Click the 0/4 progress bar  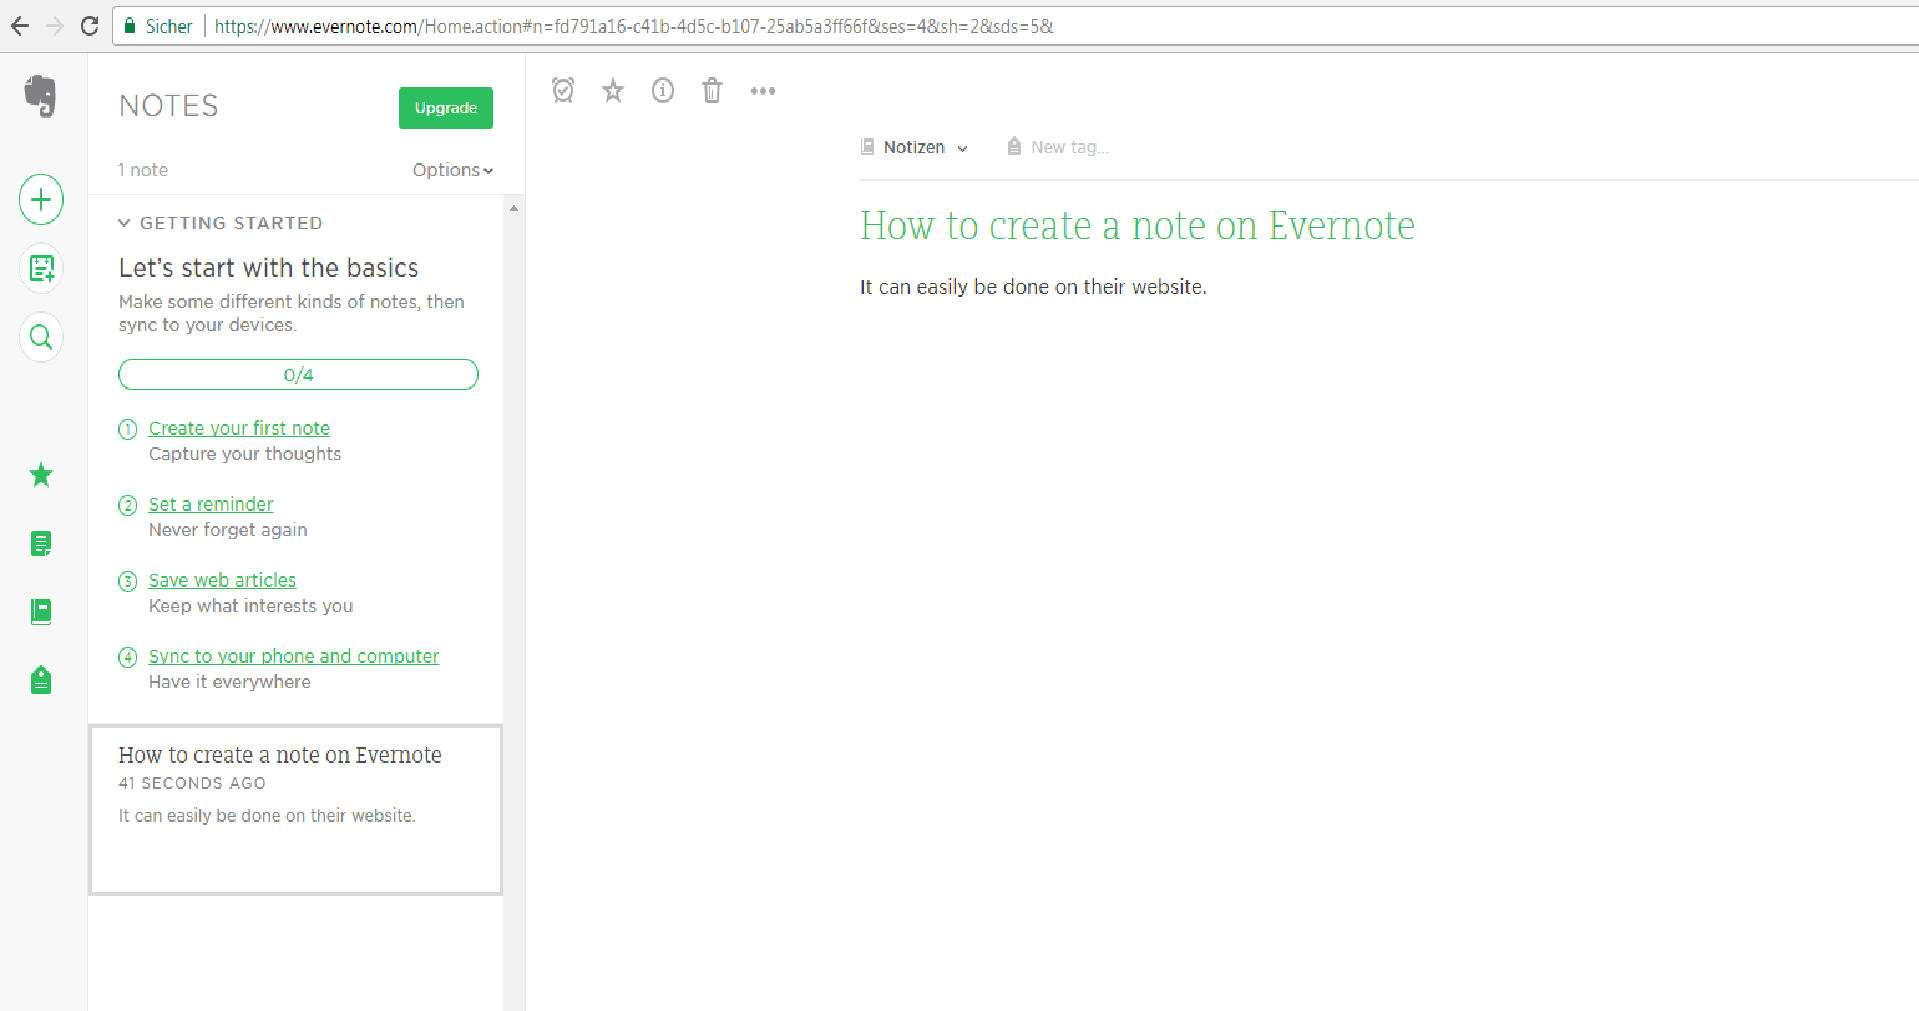pos(298,374)
